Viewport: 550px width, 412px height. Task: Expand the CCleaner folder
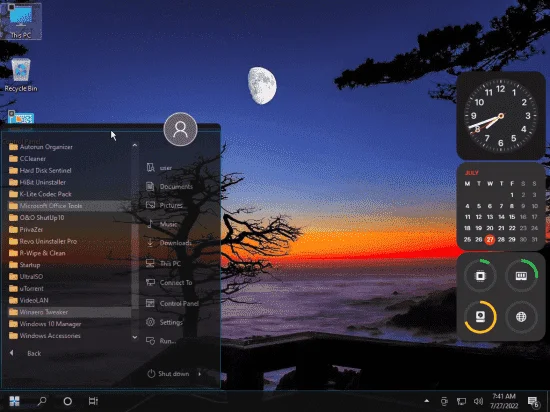click(69, 158)
